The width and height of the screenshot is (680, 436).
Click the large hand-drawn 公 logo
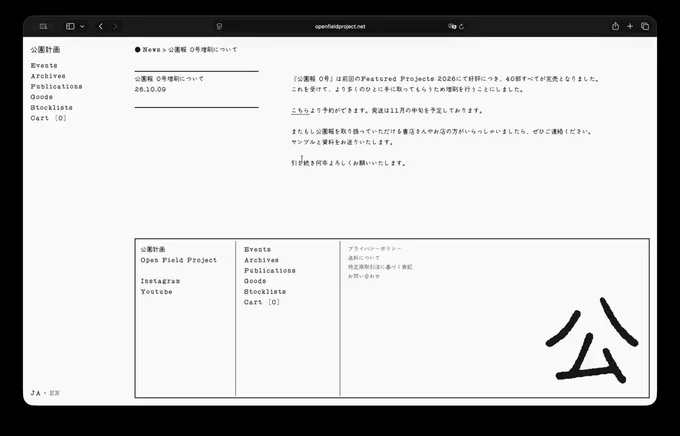[x=592, y=341]
